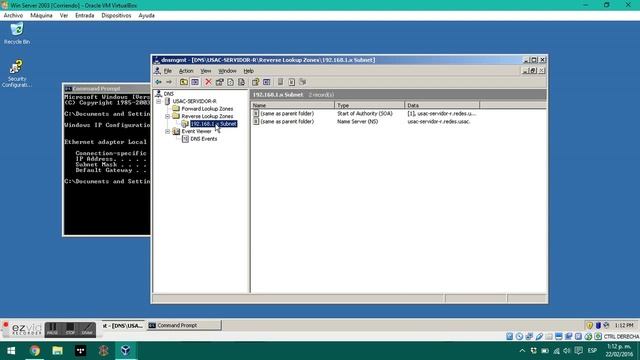This screenshot has width=640, height=360.
Task: Select USAC-SERVIDOR-R in the console tree
Action: coord(194,101)
